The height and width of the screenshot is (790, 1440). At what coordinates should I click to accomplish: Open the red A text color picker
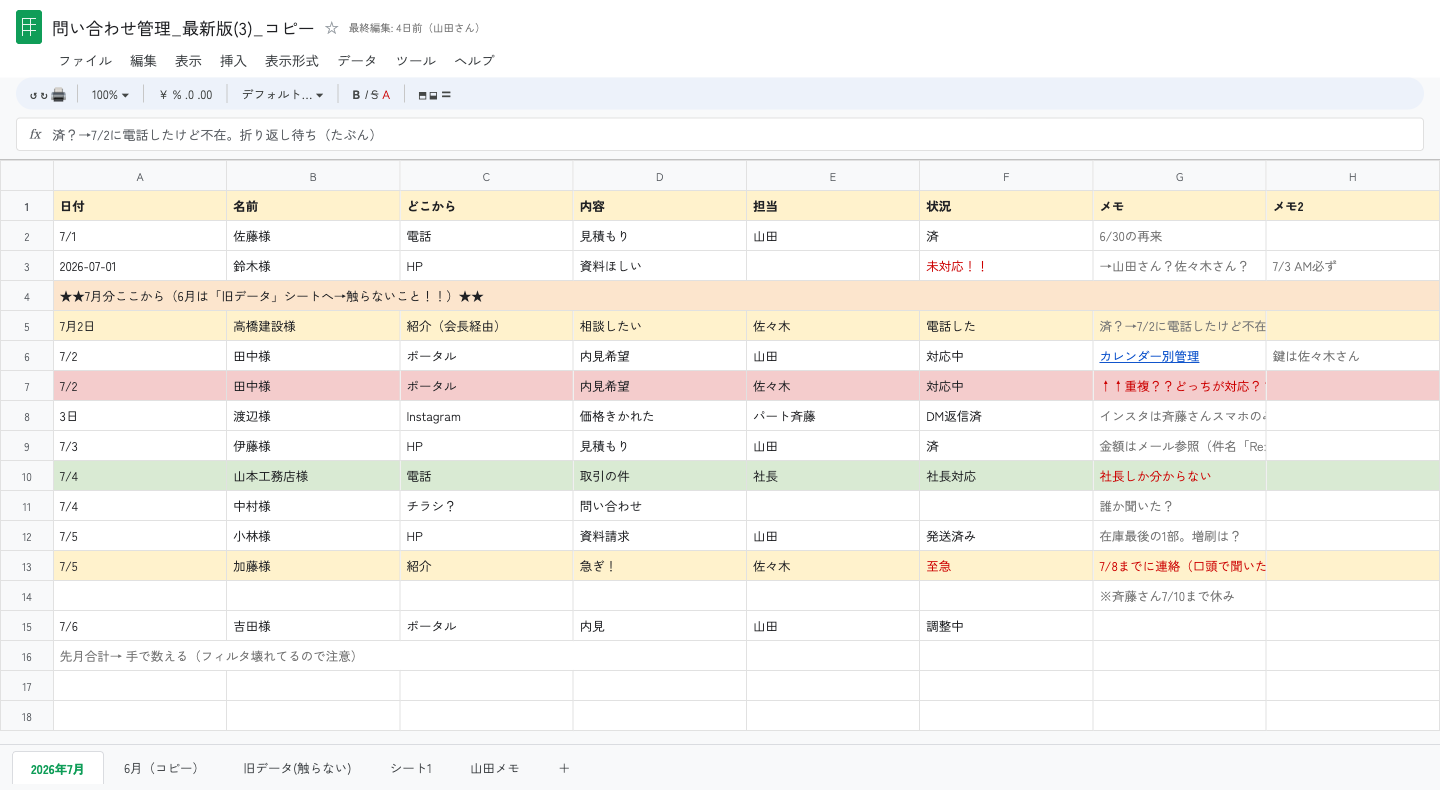[x=386, y=95]
